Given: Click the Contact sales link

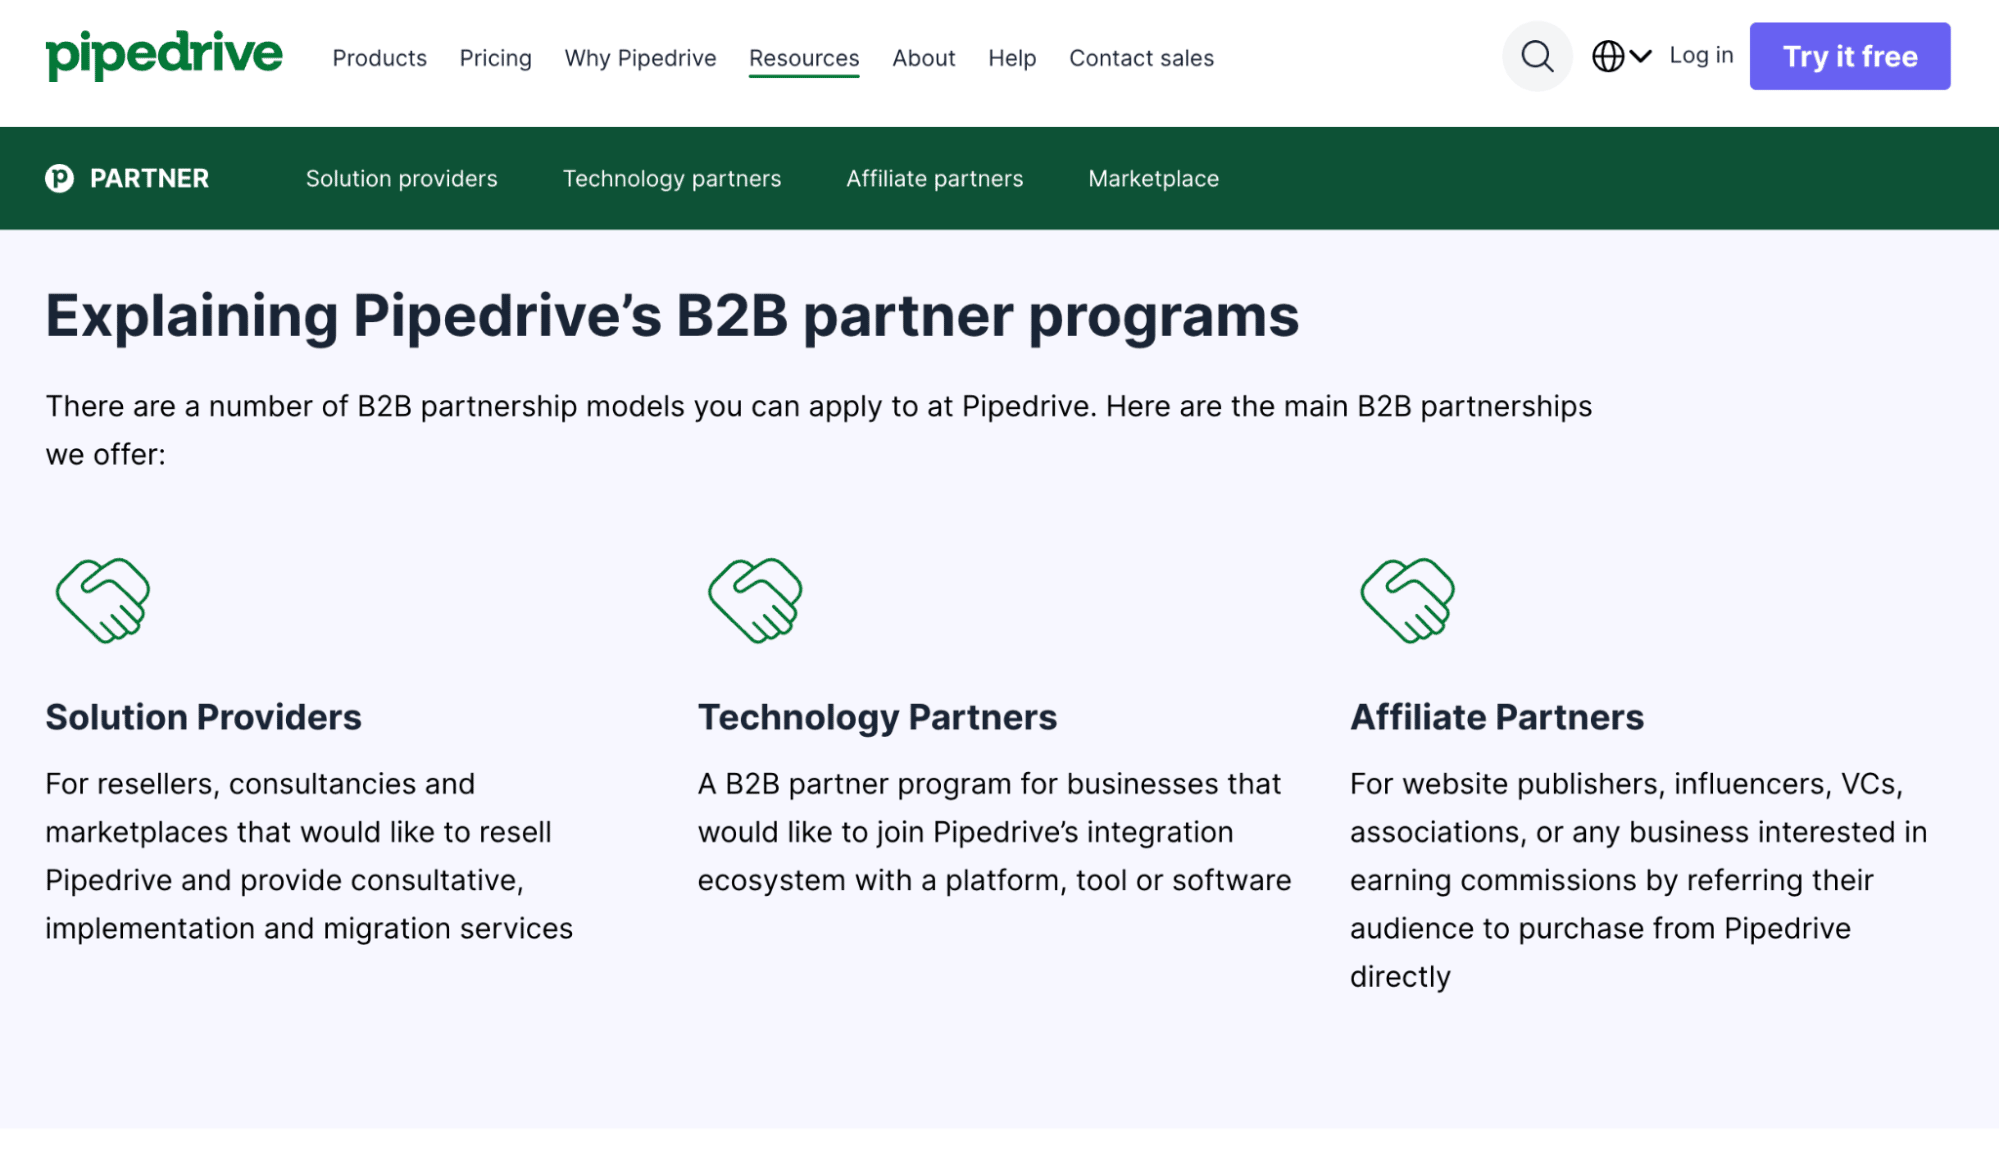Looking at the screenshot, I should point(1140,58).
